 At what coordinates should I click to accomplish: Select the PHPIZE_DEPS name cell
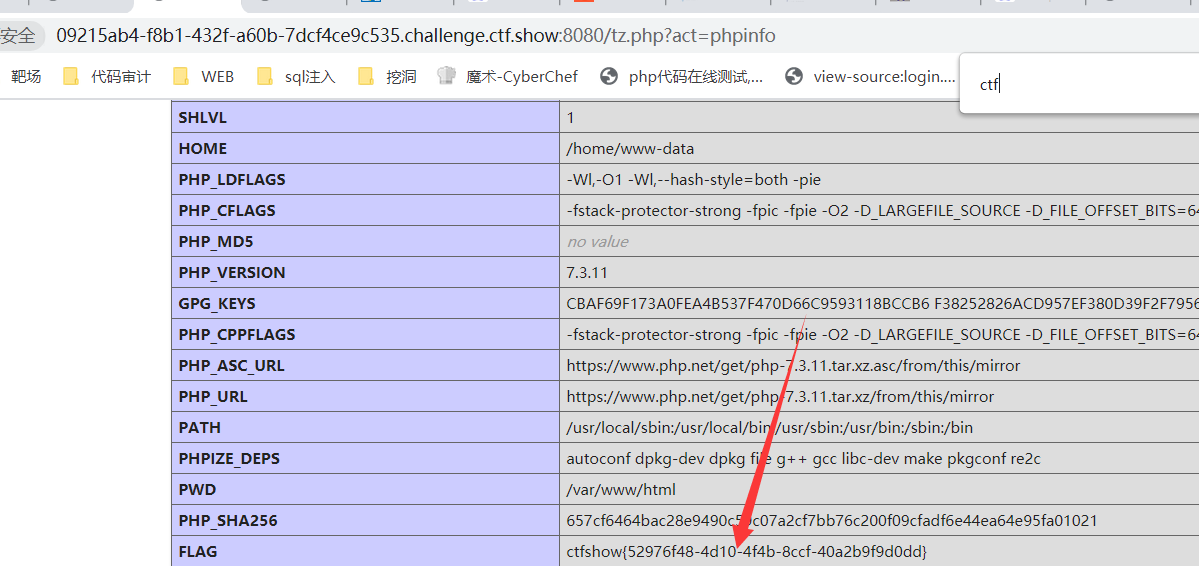(366, 458)
